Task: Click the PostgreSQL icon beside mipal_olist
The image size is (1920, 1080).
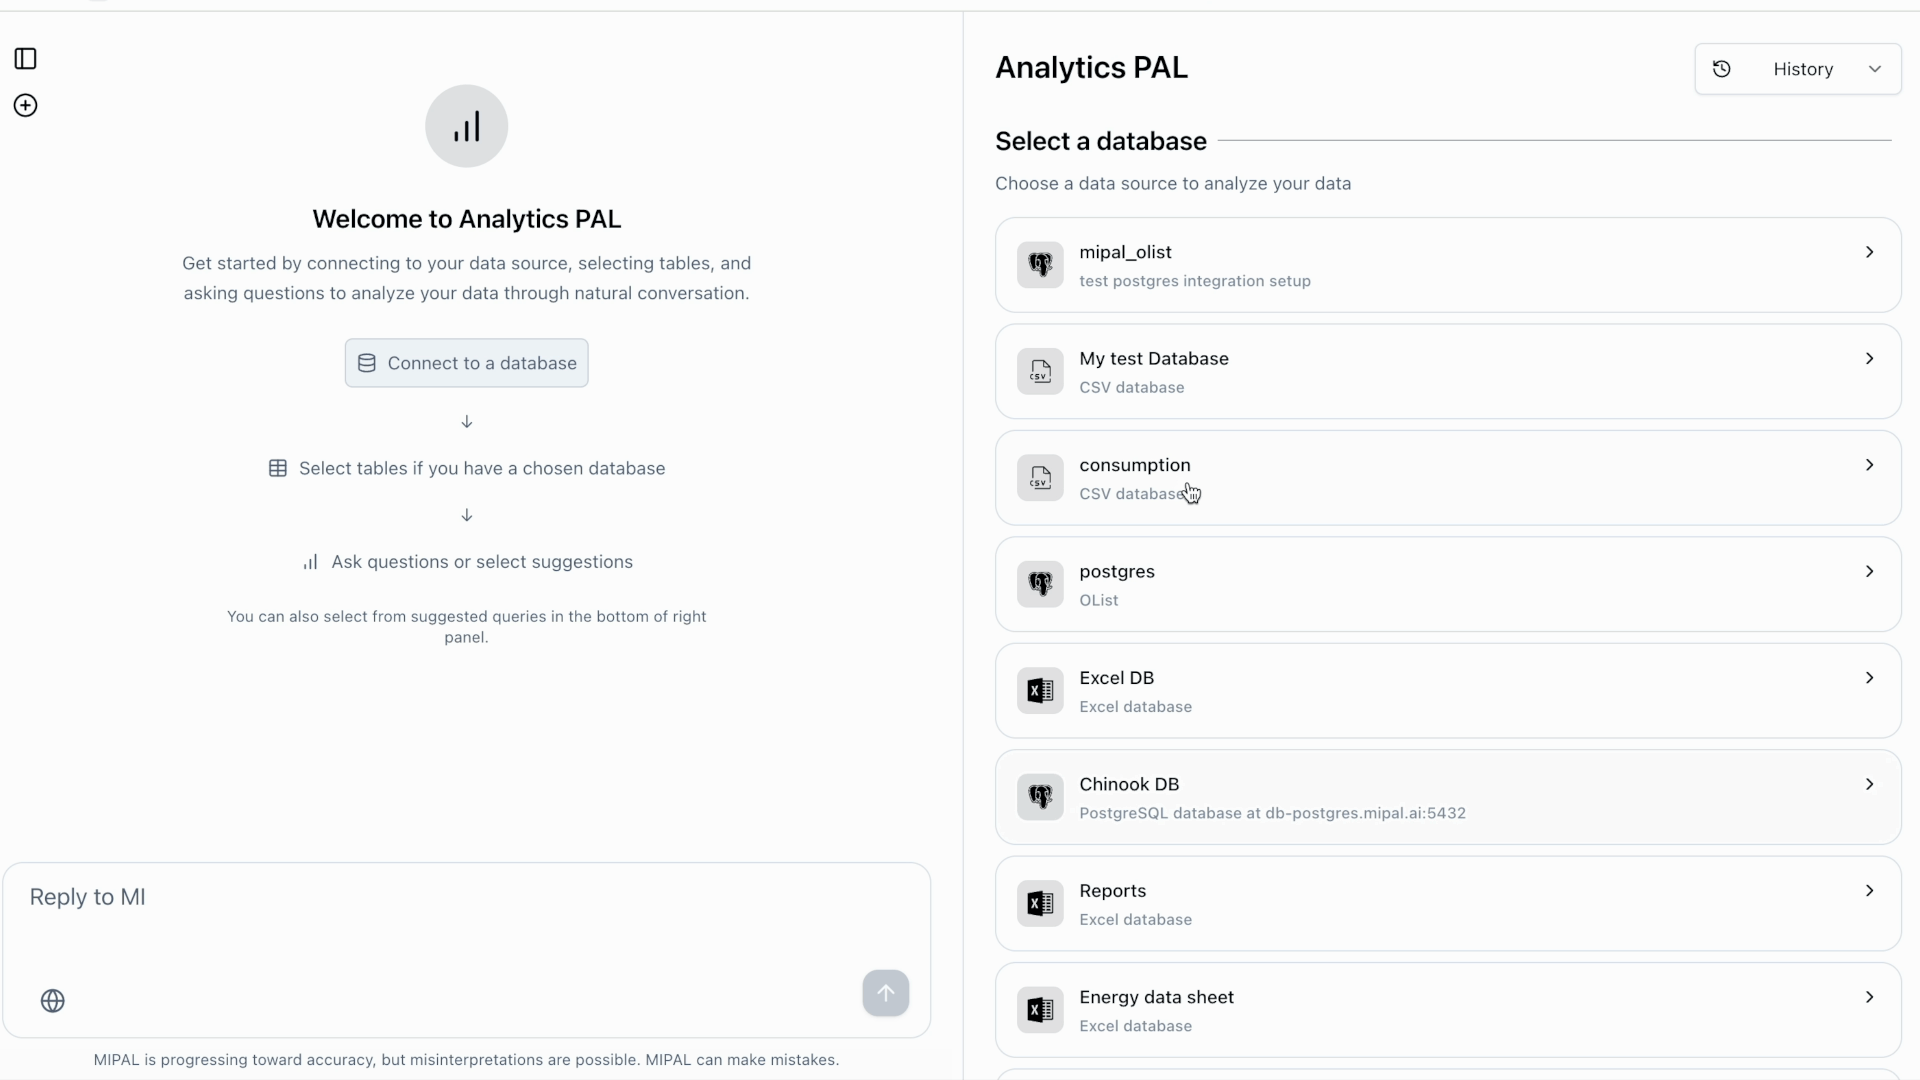Action: [1039, 264]
